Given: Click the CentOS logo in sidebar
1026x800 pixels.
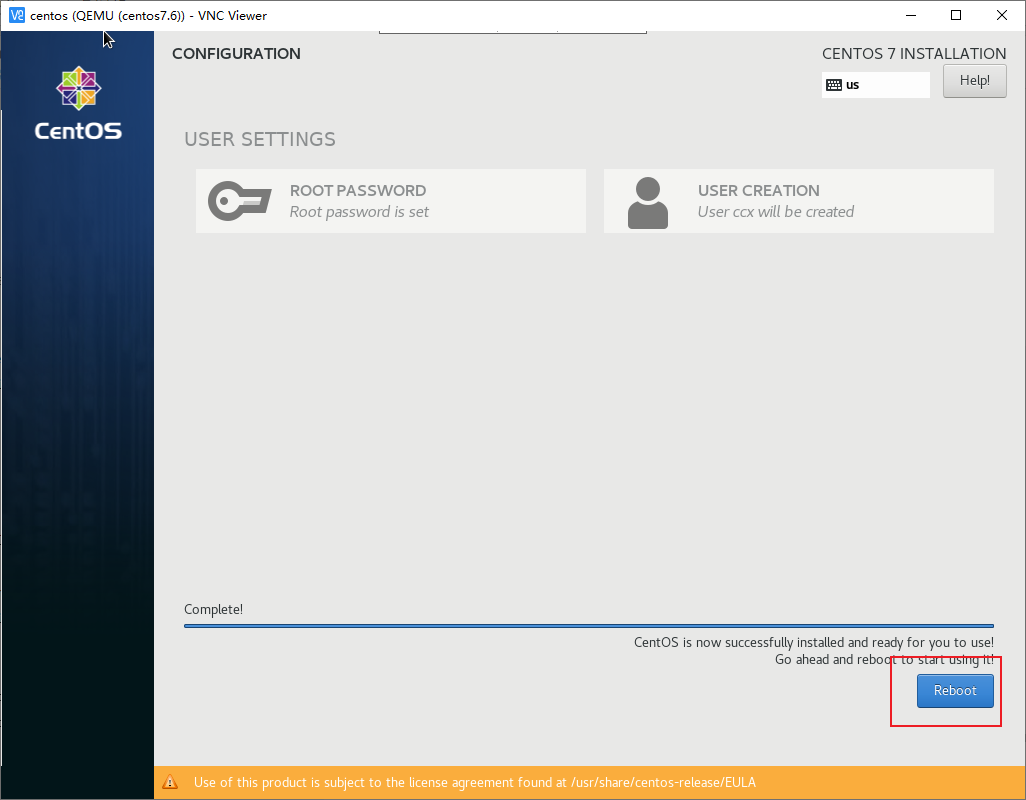Looking at the screenshot, I should click(78, 103).
